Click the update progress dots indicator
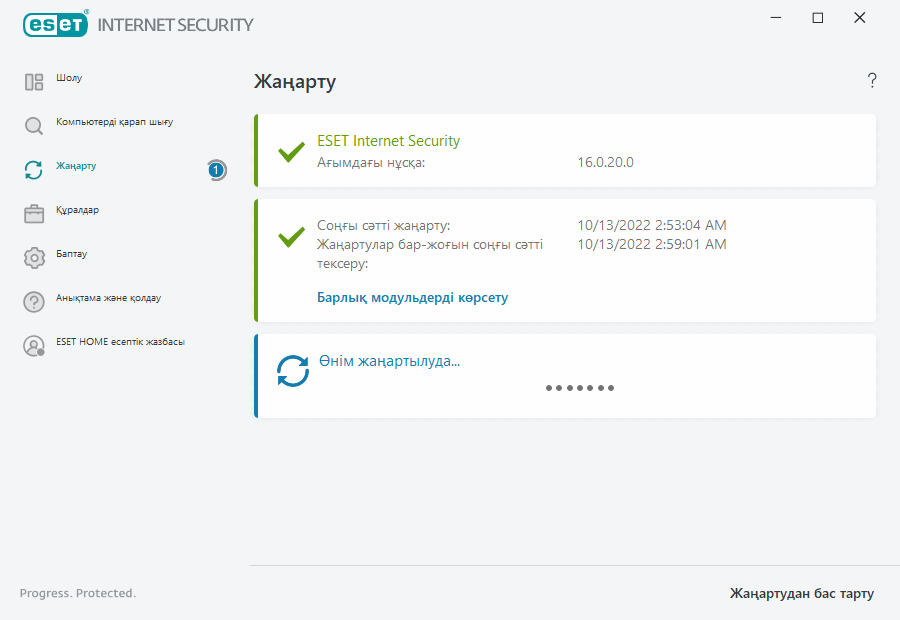This screenshot has height=620, width=900. 580,388
